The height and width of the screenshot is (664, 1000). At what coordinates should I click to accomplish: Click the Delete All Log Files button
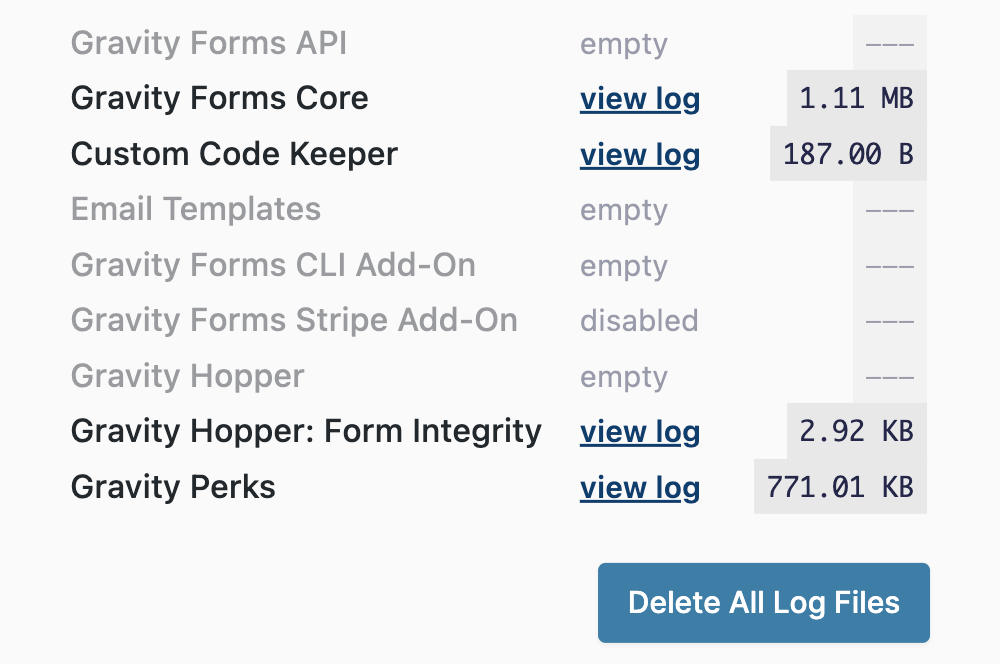click(x=763, y=603)
